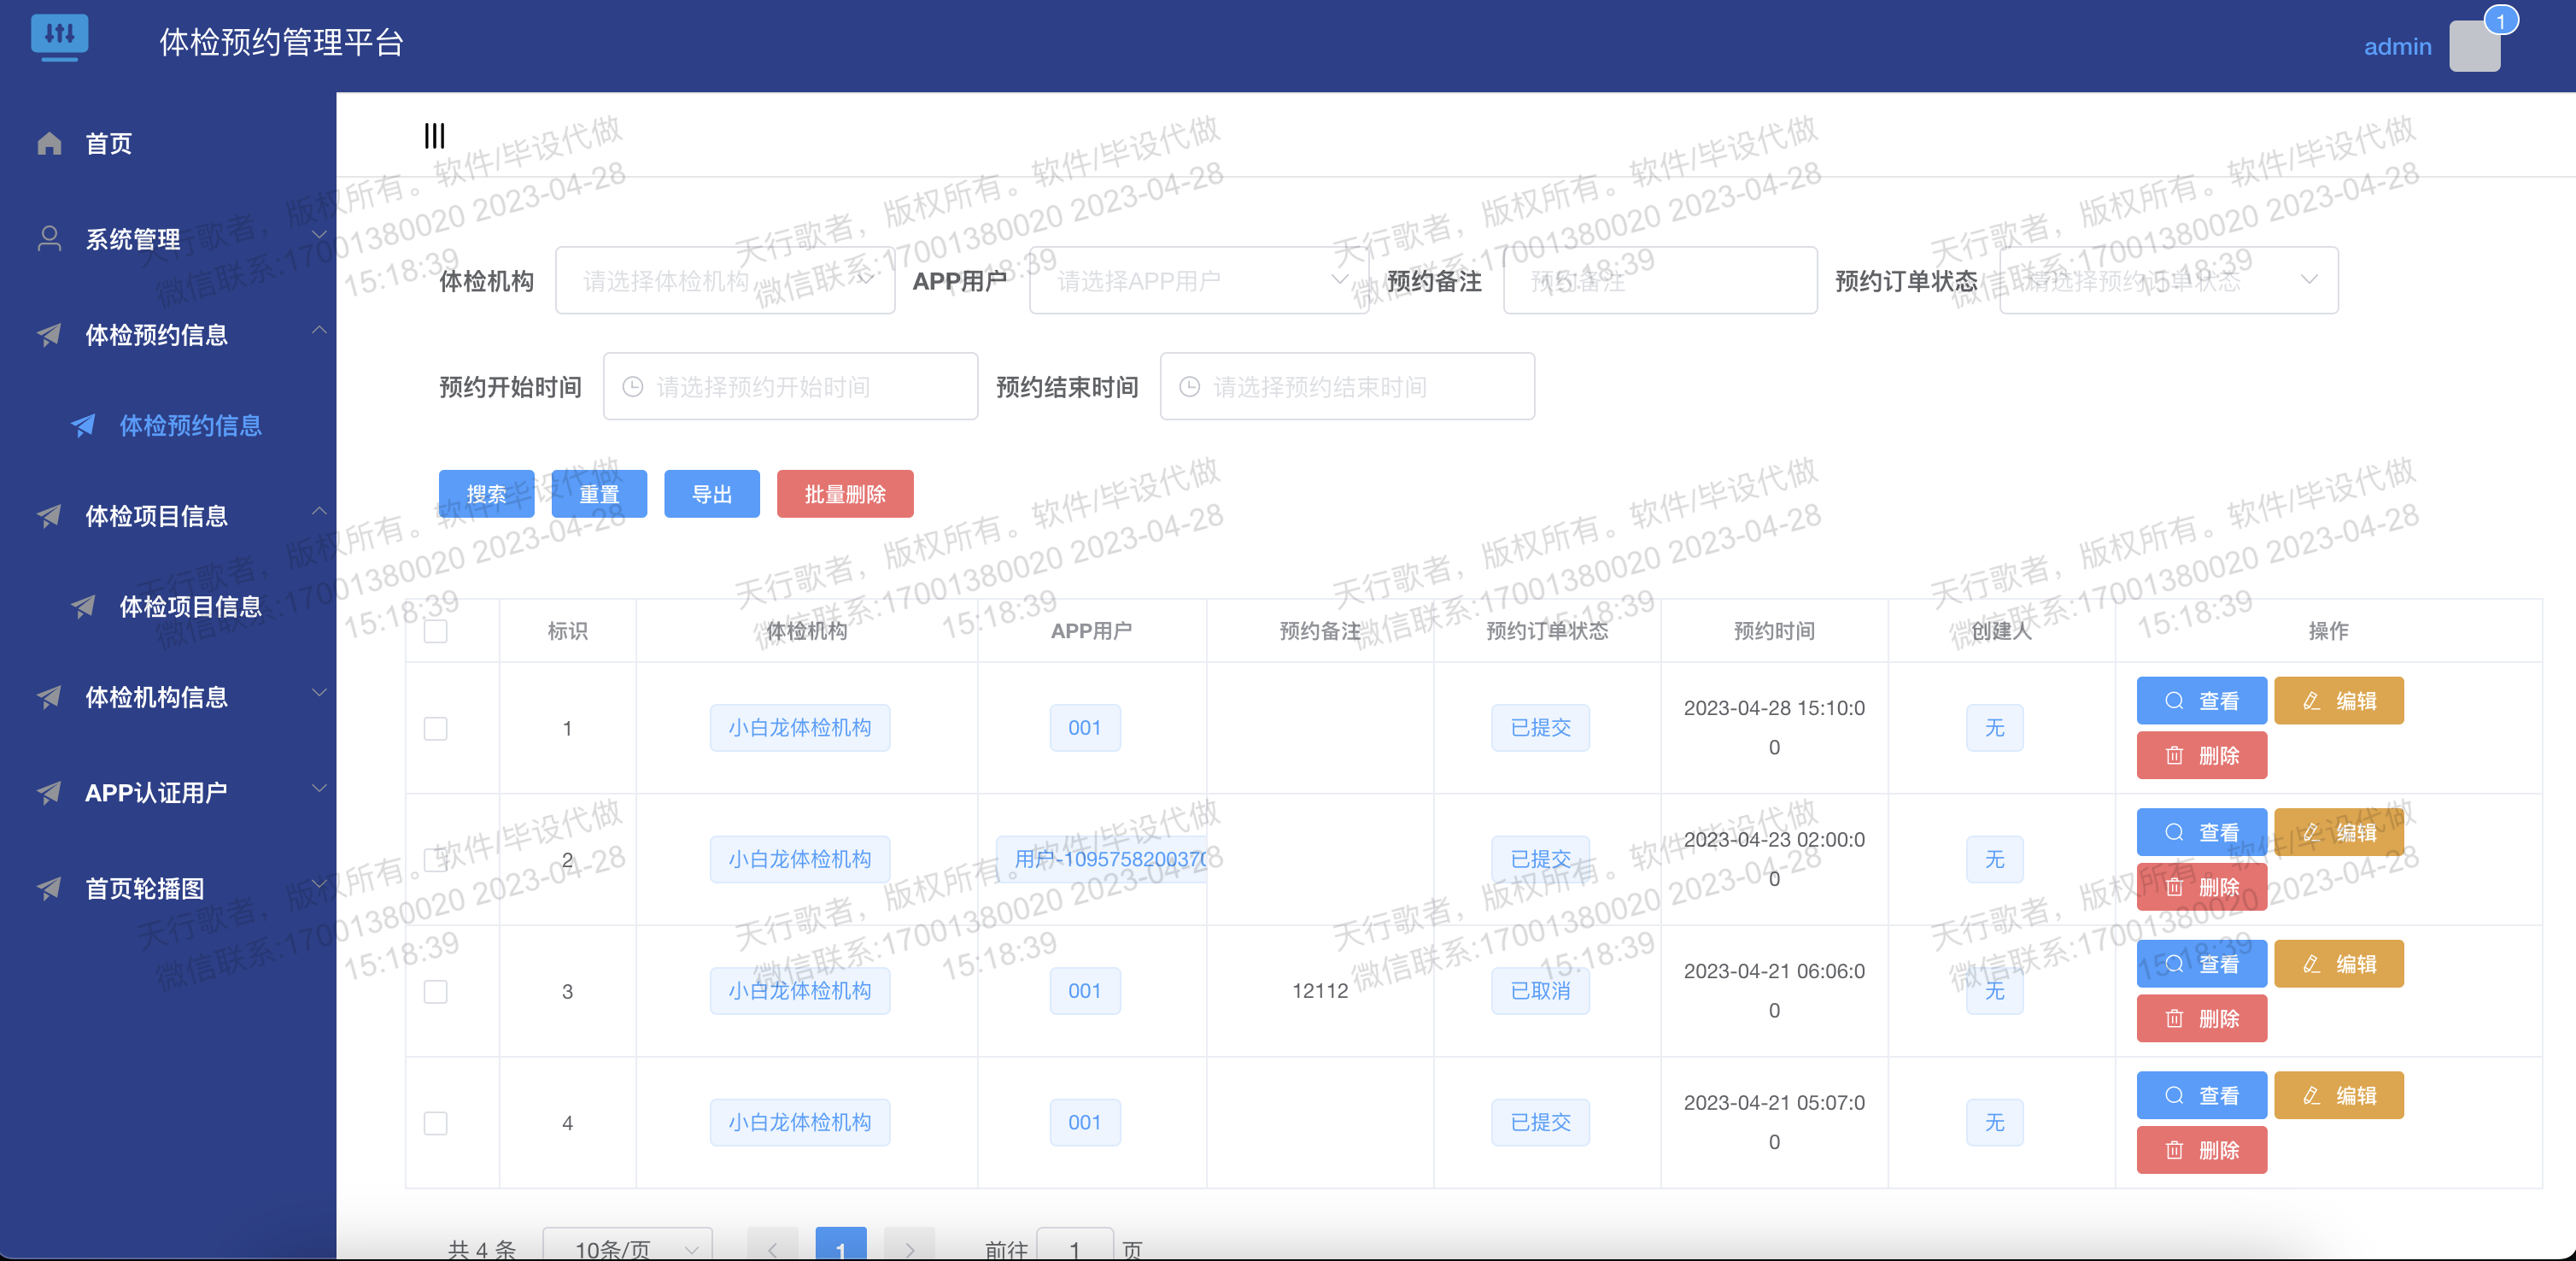Click the user icon for 系统管理
Image resolution: width=2576 pixels, height=1261 pixels.
pos(49,239)
